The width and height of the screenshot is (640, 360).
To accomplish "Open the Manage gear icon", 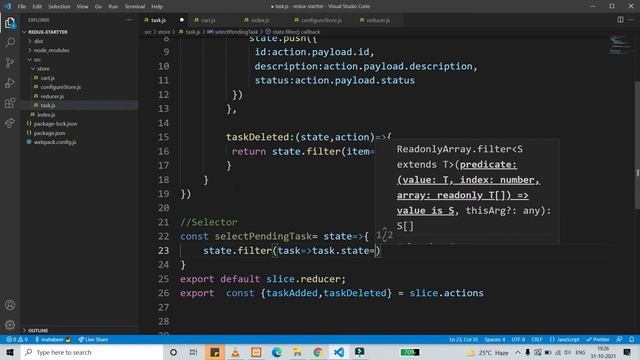I will pyautogui.click(x=10, y=325).
